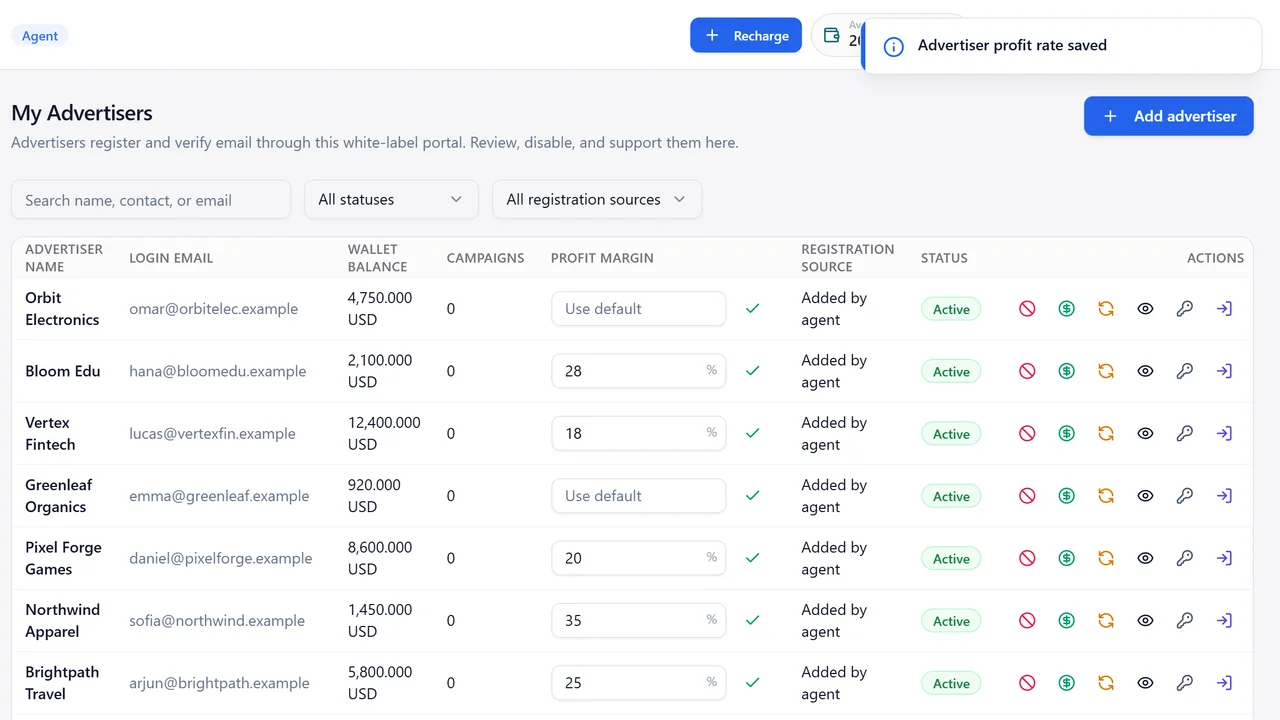
Task: Click the login arrow icon for Pixel Forge Games
Action: coord(1224,558)
